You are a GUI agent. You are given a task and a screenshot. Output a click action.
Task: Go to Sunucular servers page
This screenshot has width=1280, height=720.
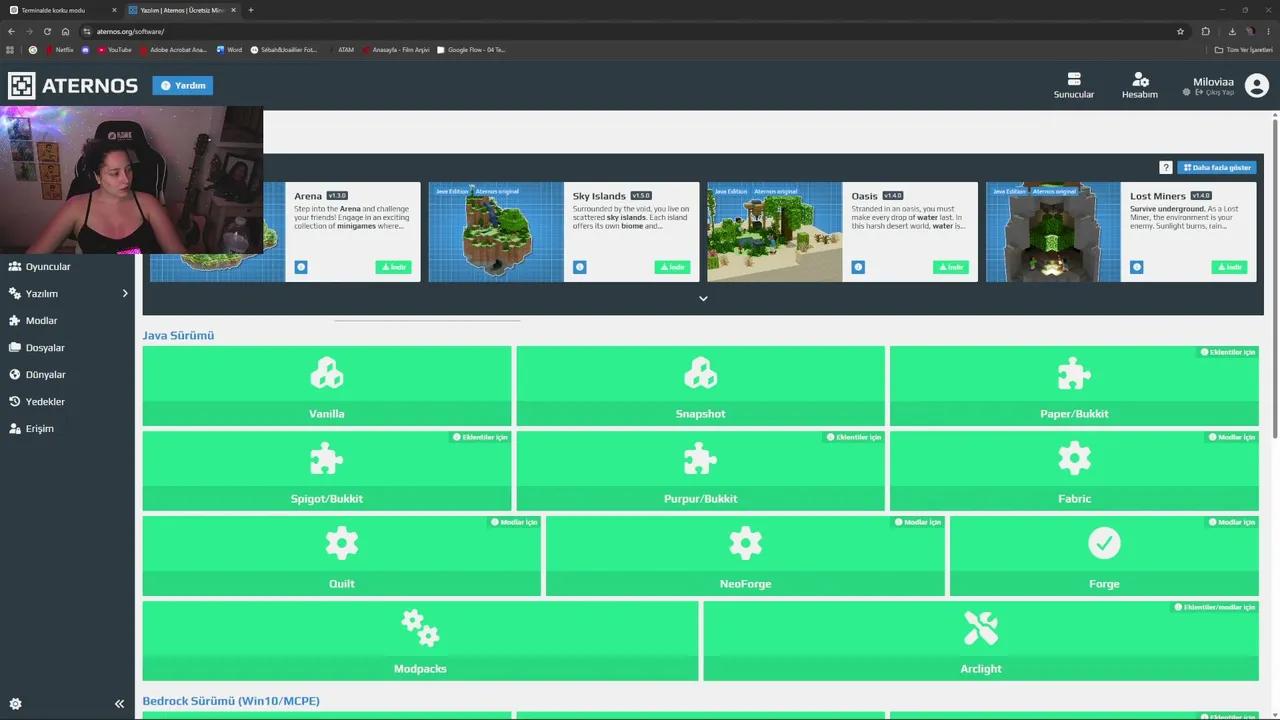tap(1074, 86)
